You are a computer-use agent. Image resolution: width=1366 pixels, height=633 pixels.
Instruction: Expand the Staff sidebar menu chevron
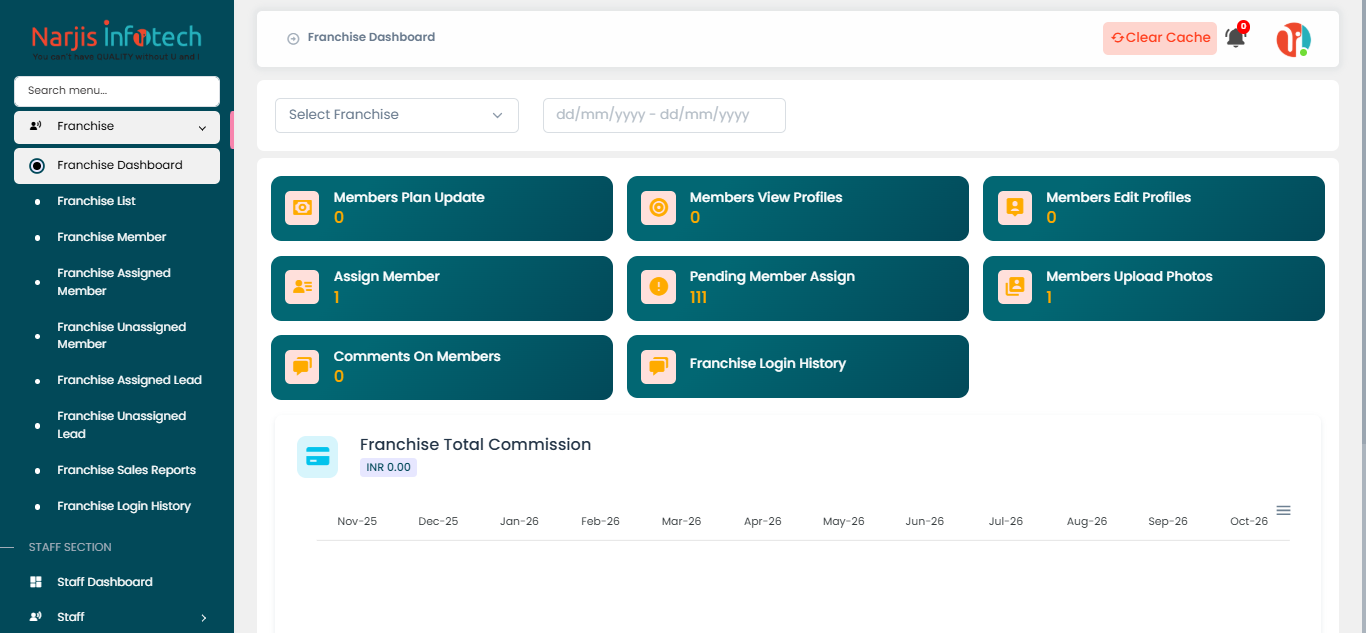point(203,618)
